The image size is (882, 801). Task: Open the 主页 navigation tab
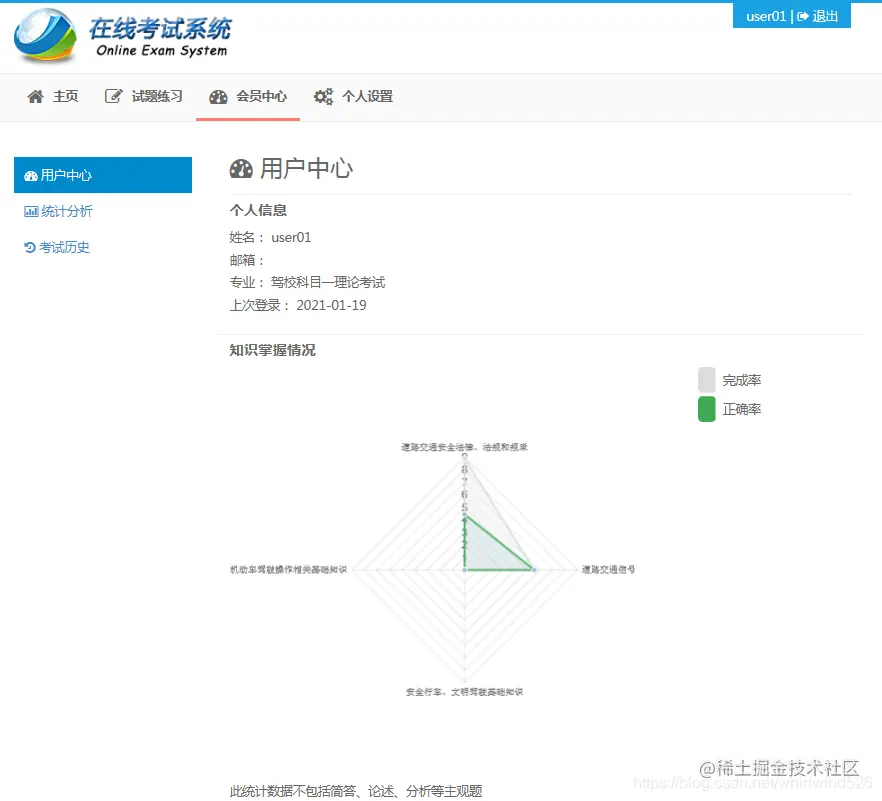tap(53, 97)
